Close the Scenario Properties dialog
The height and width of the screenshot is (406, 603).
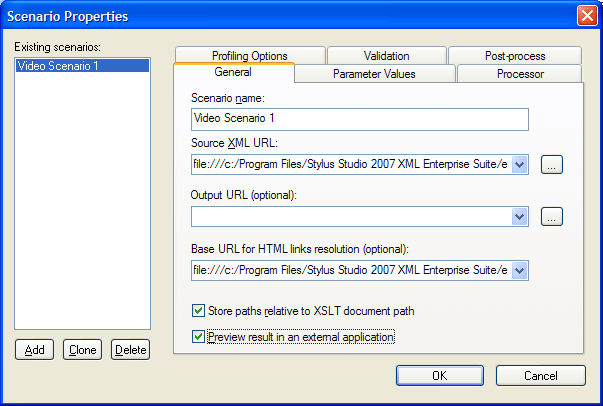coord(587,16)
